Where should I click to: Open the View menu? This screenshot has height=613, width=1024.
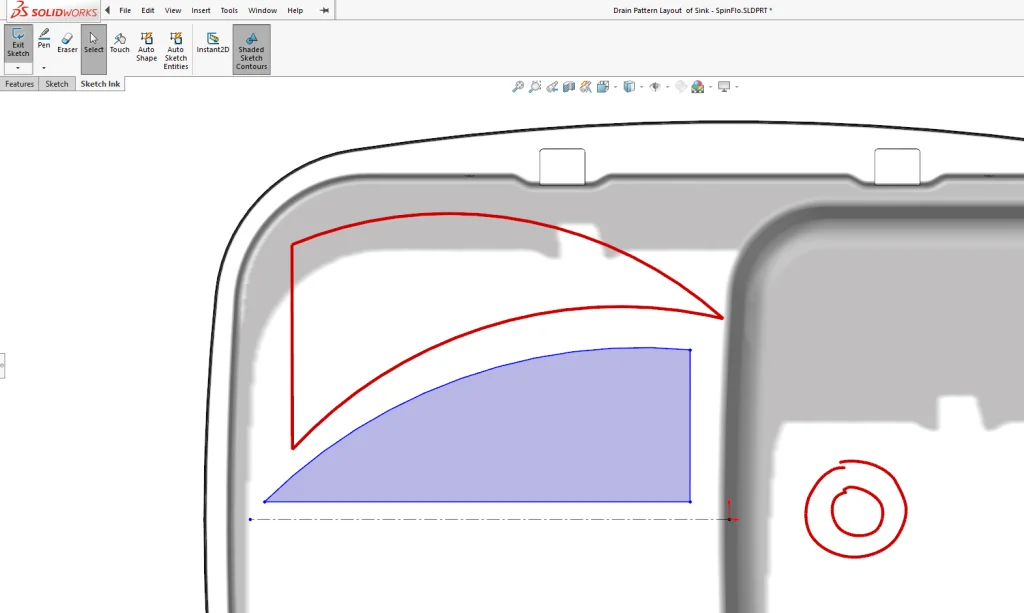173,10
